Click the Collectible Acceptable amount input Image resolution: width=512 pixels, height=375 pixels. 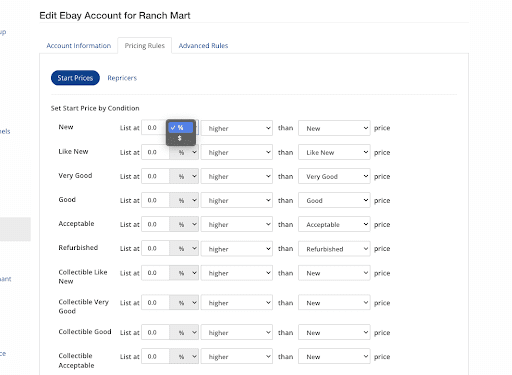pyautogui.click(x=155, y=356)
